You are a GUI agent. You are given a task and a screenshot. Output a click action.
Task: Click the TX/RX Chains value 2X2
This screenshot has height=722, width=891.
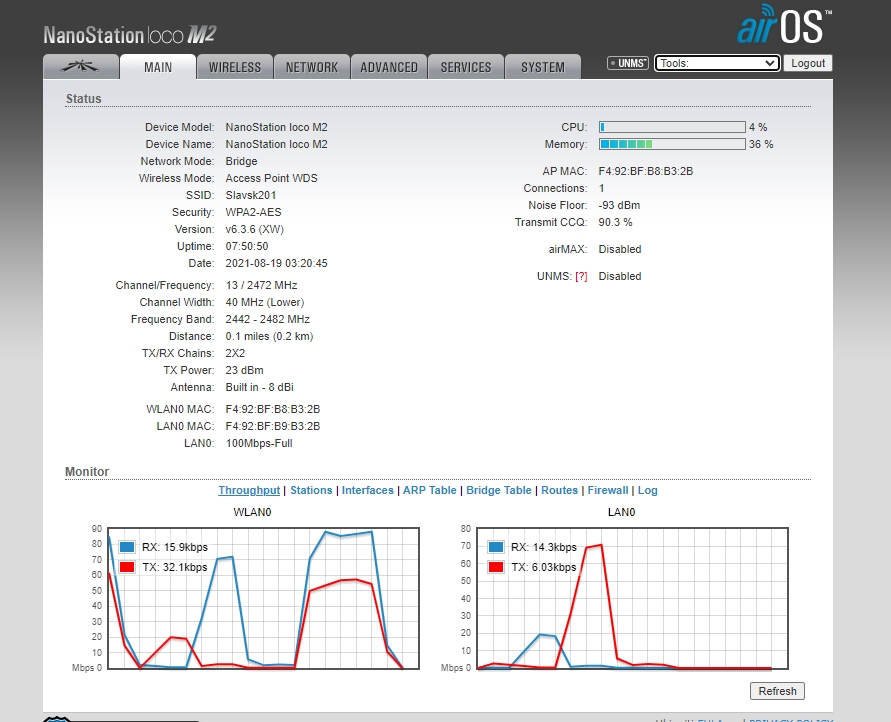235,353
